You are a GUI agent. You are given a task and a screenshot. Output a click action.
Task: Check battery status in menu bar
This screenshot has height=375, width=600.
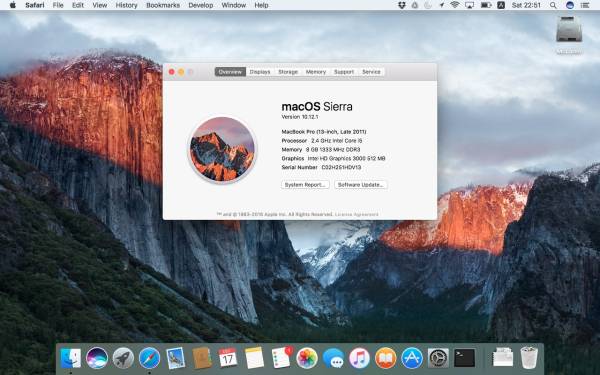[486, 5]
